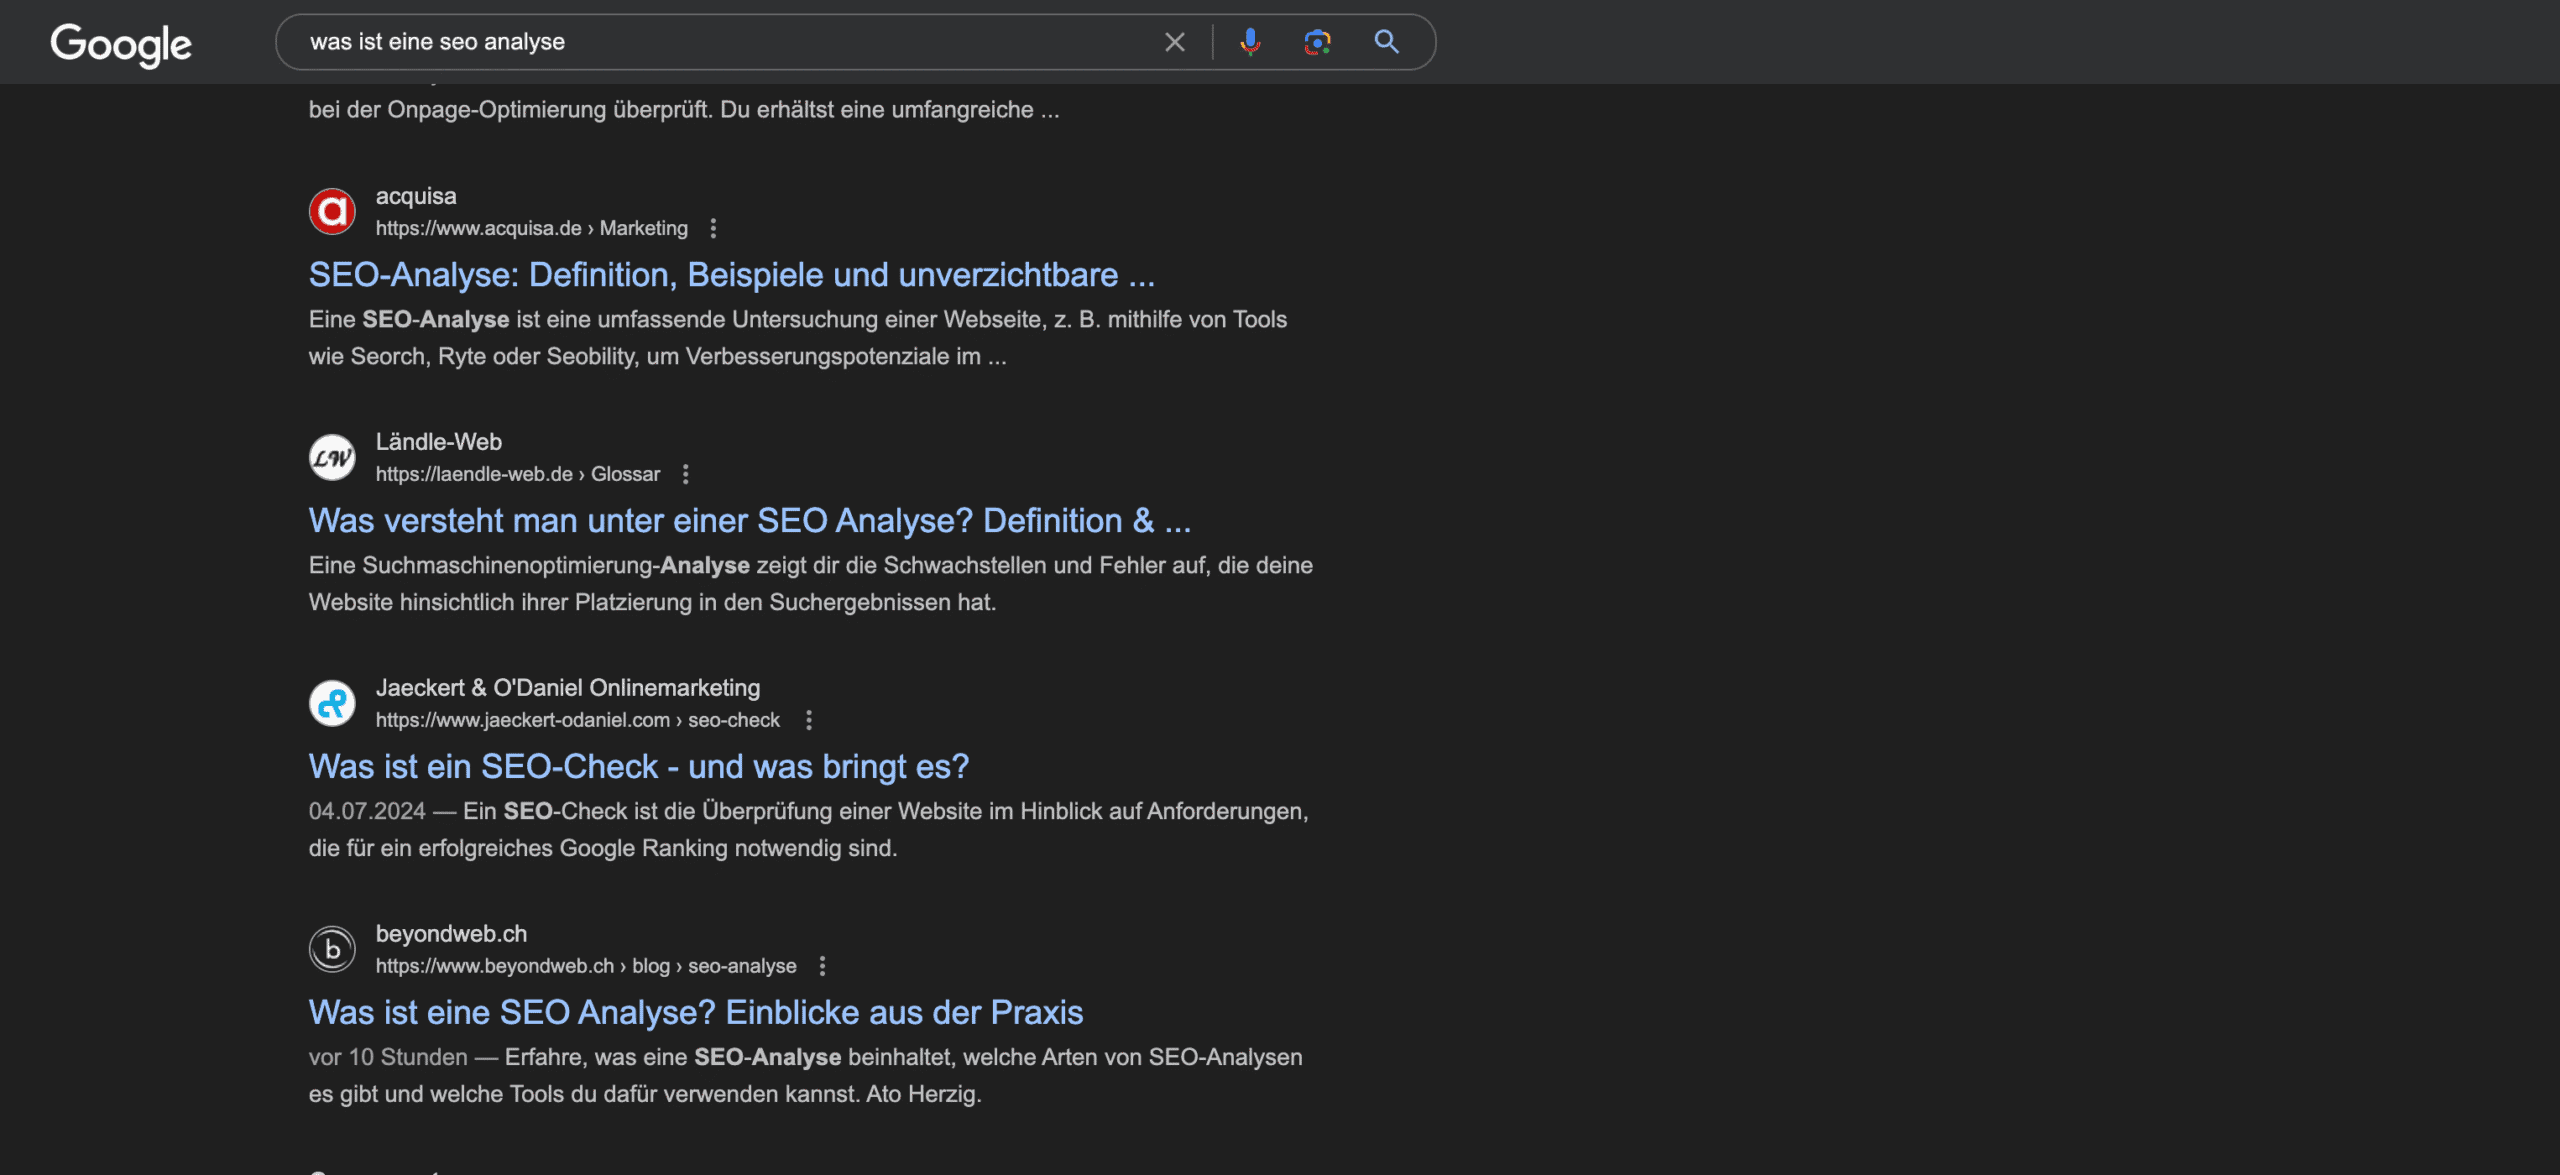Open more options for Jaeckert-odaniel result
Image resolution: width=2560 pixels, height=1175 pixels.
pos(809,720)
